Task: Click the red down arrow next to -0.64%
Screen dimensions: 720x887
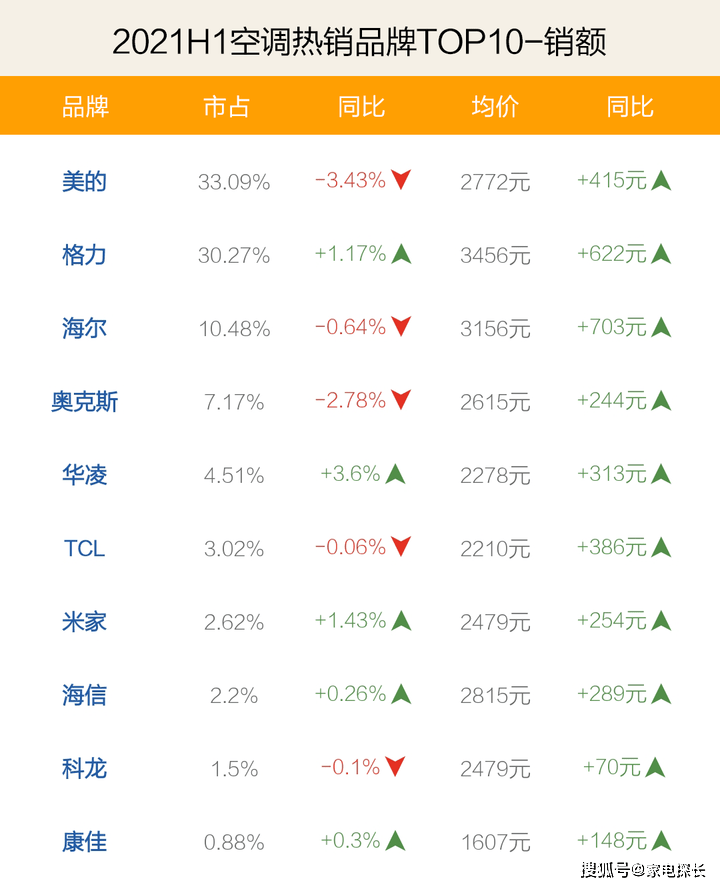Action: tap(401, 326)
